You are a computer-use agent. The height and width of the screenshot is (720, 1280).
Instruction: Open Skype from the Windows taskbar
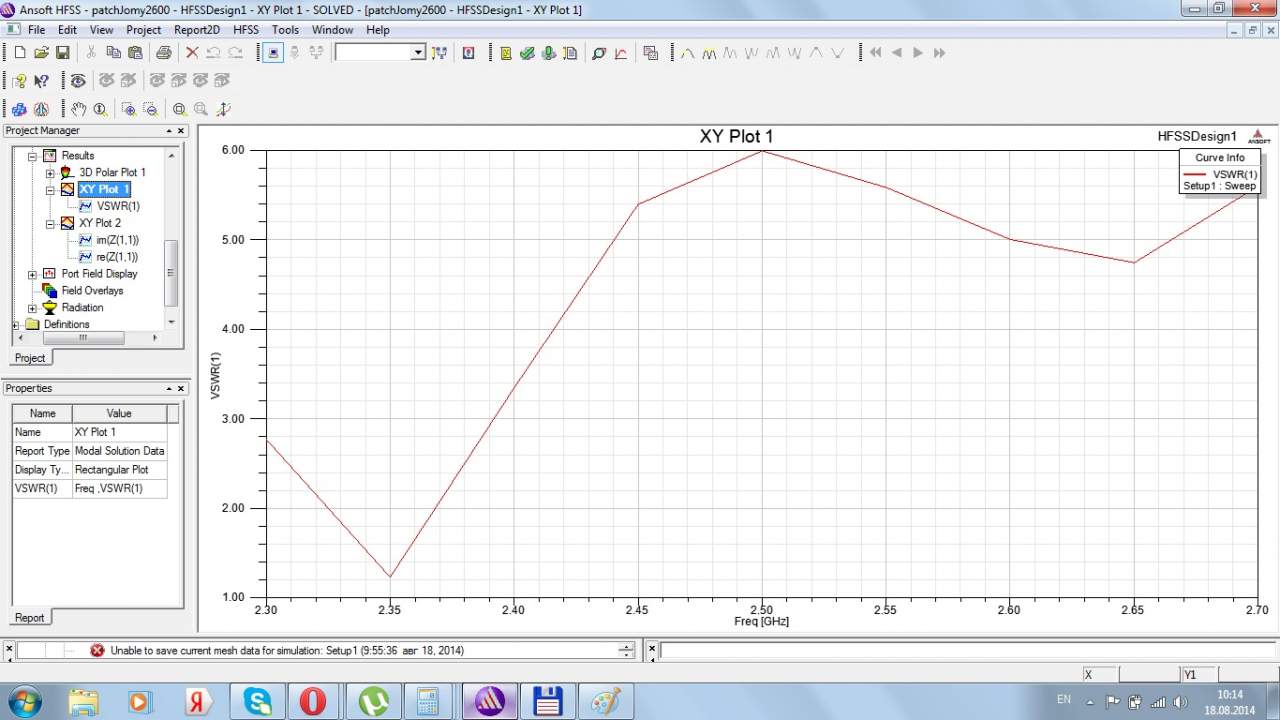coord(258,701)
